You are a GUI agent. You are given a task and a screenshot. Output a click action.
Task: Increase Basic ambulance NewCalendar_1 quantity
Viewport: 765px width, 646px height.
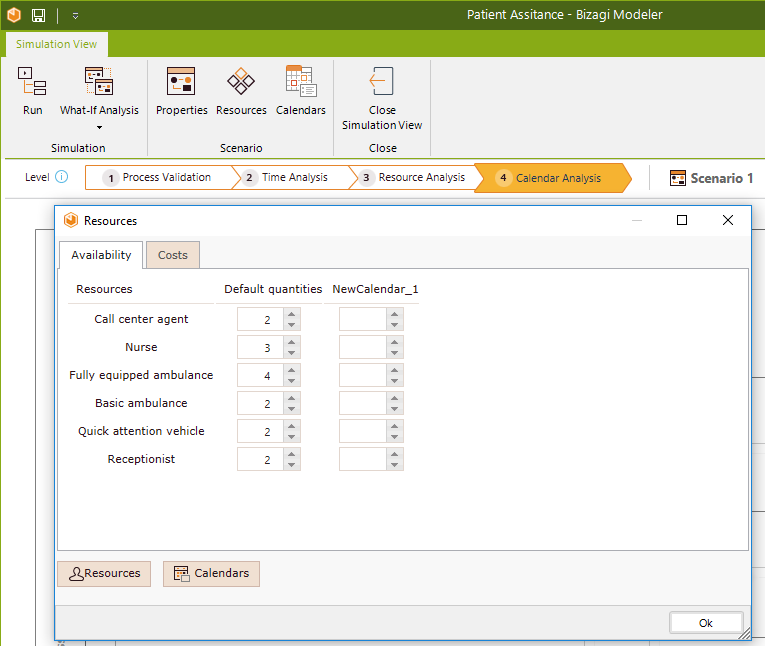tap(394, 398)
